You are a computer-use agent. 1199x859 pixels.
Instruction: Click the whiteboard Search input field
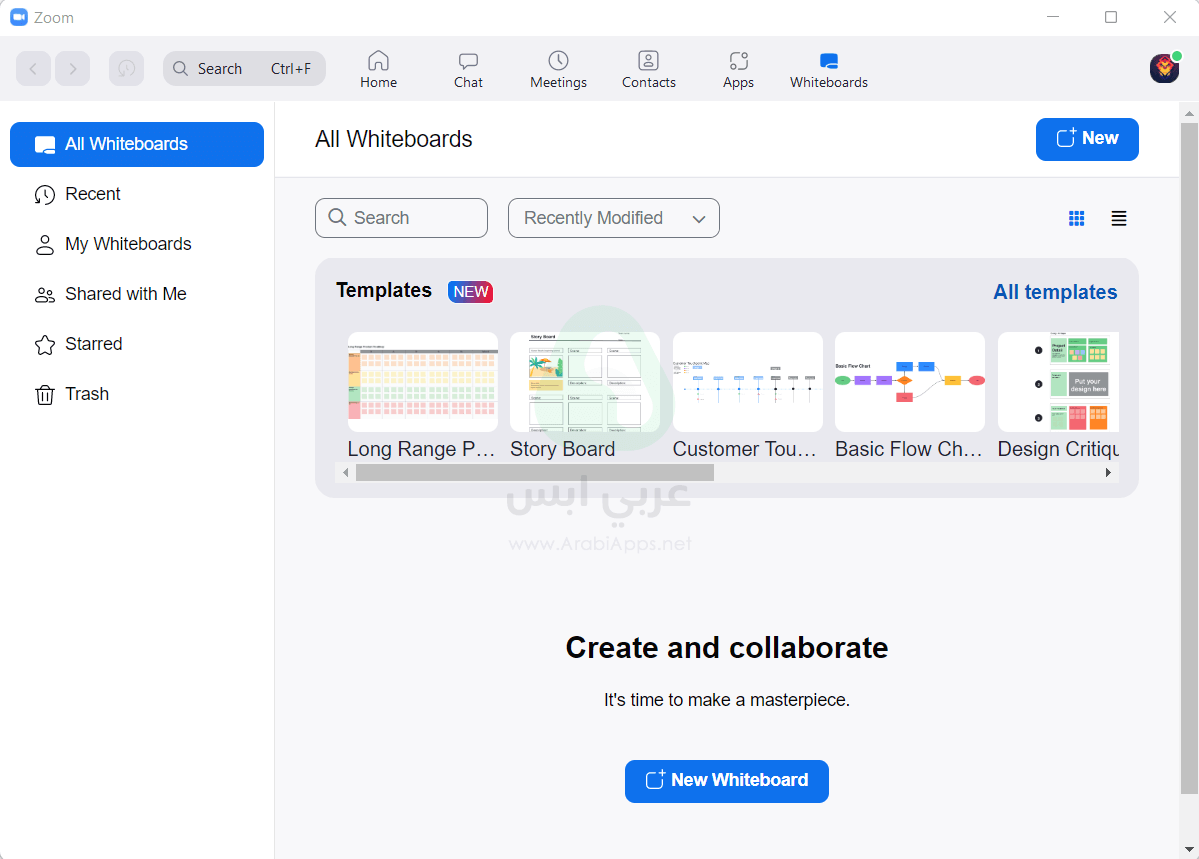coord(401,218)
